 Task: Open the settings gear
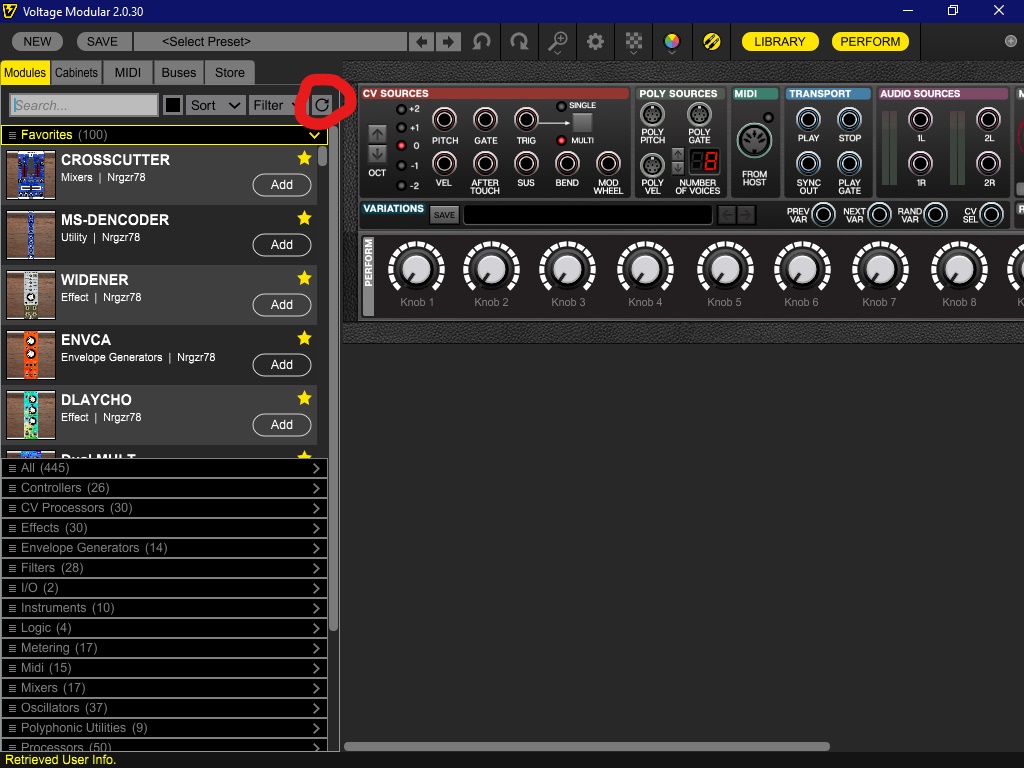coord(595,42)
